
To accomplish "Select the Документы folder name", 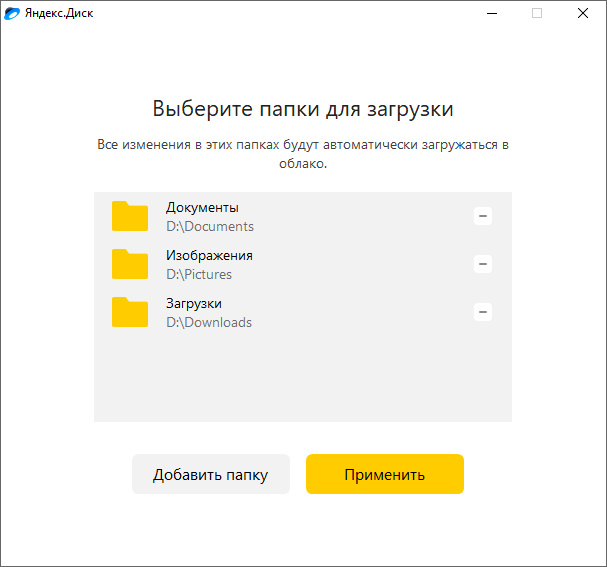I will point(202,207).
